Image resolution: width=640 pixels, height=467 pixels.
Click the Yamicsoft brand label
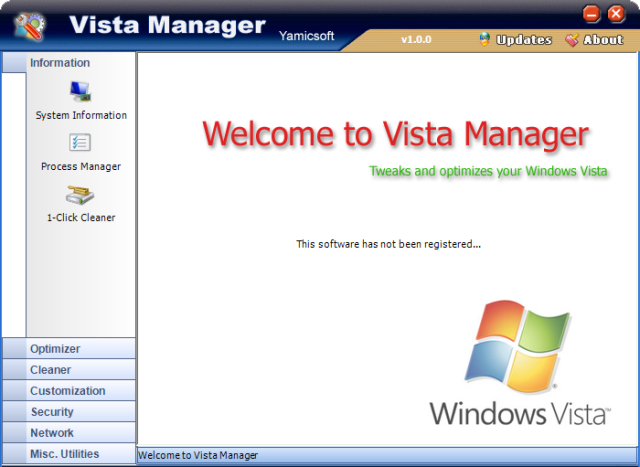point(307,36)
